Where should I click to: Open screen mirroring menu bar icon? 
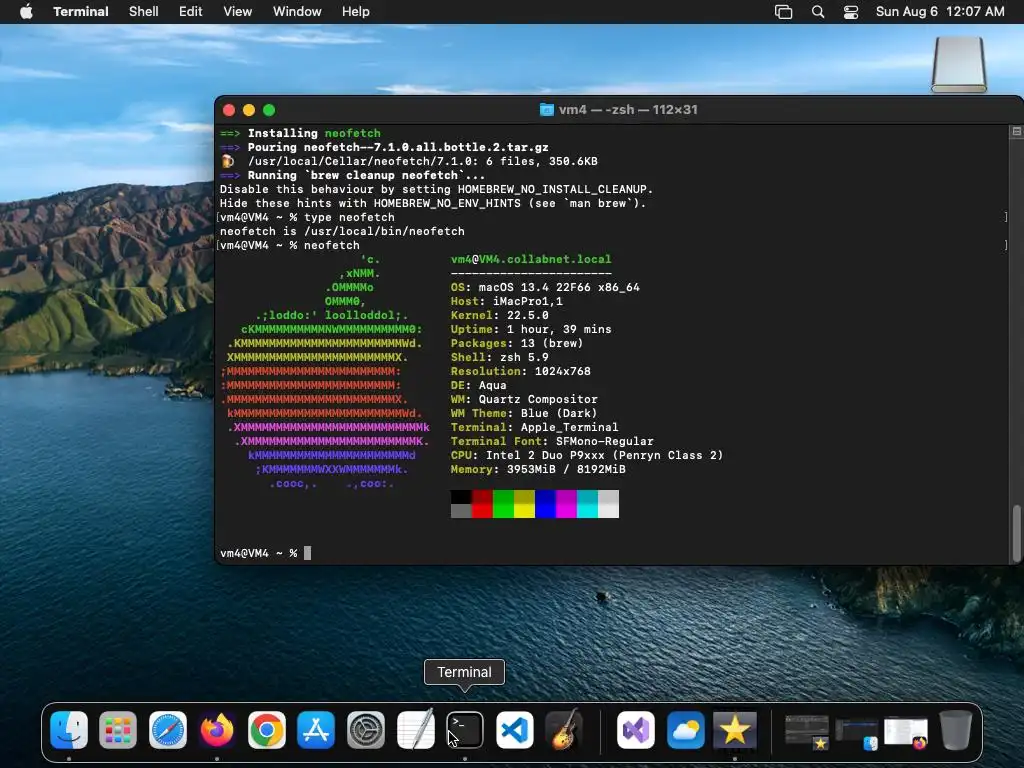[783, 12]
